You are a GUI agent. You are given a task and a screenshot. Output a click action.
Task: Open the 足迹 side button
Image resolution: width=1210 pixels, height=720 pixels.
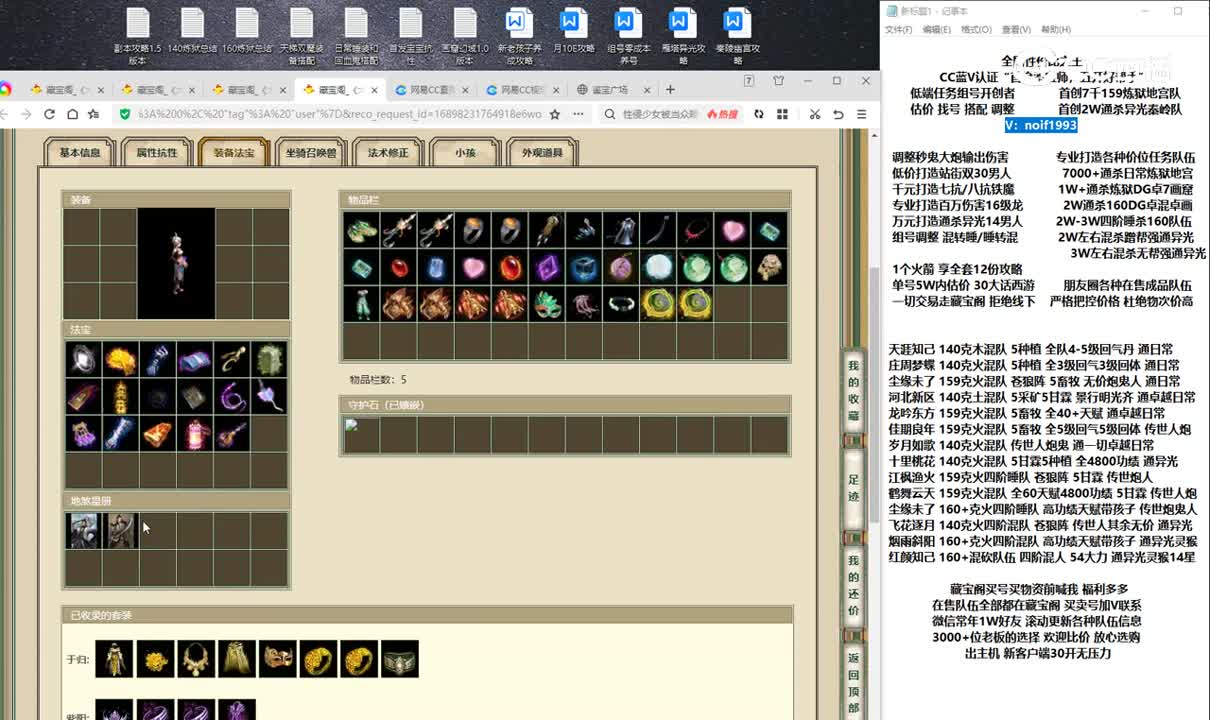pos(853,487)
